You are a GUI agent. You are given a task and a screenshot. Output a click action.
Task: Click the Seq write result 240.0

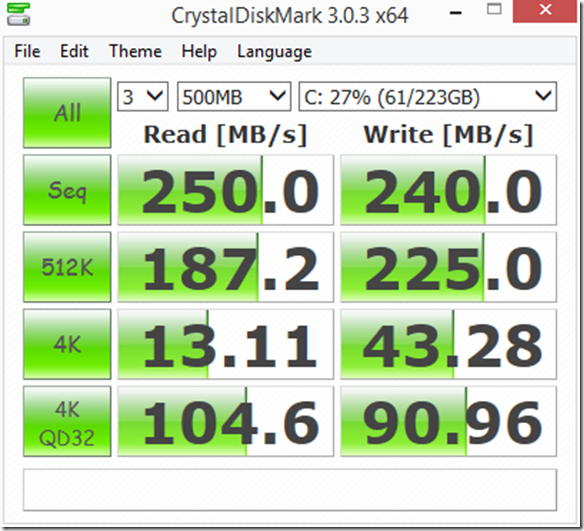pyautogui.click(x=448, y=190)
